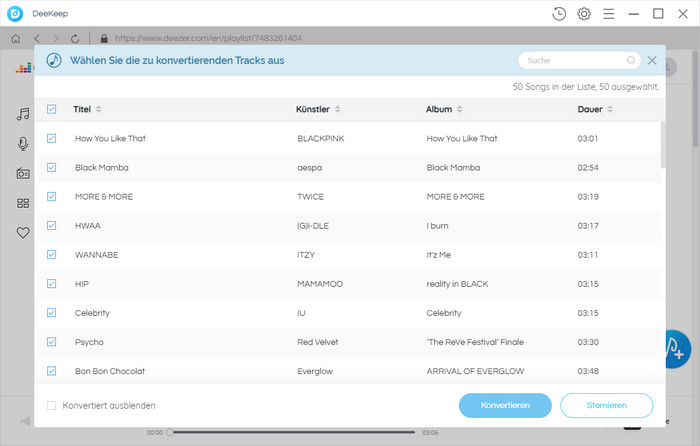Open Explore grid icon in sidebar
The image size is (700, 446).
(x=23, y=203)
